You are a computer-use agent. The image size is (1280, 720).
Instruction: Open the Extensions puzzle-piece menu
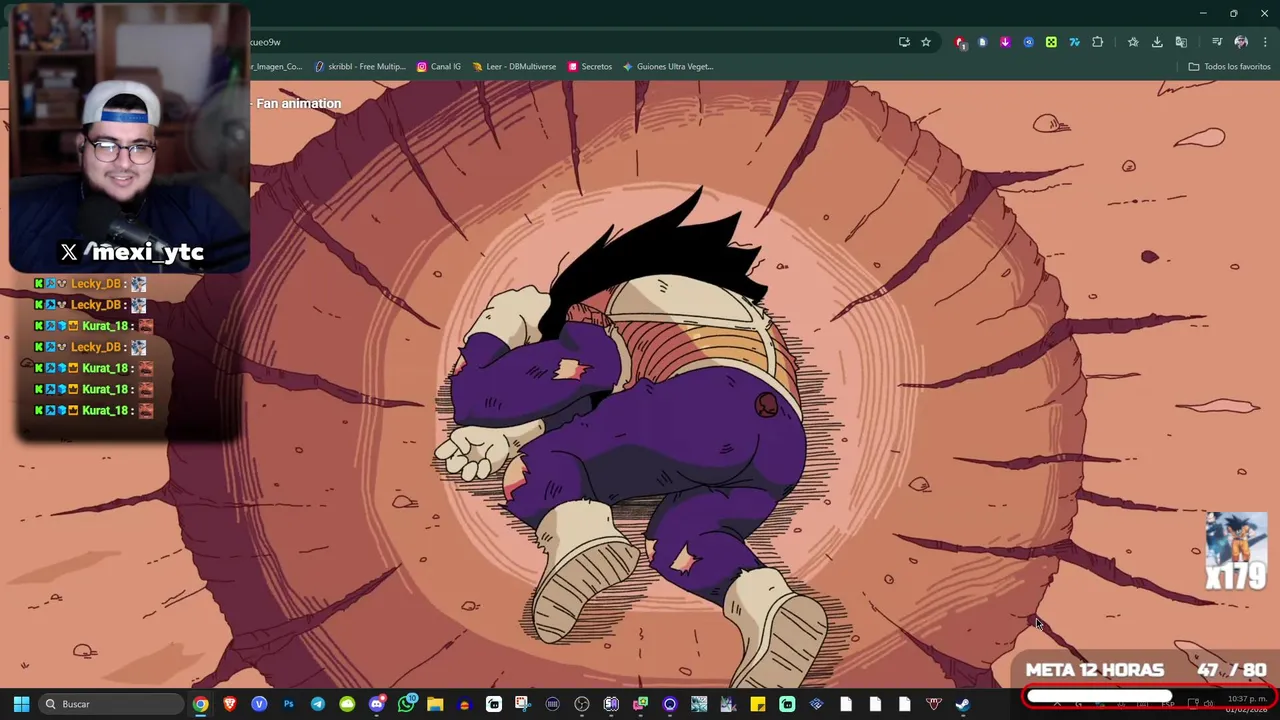(1098, 42)
